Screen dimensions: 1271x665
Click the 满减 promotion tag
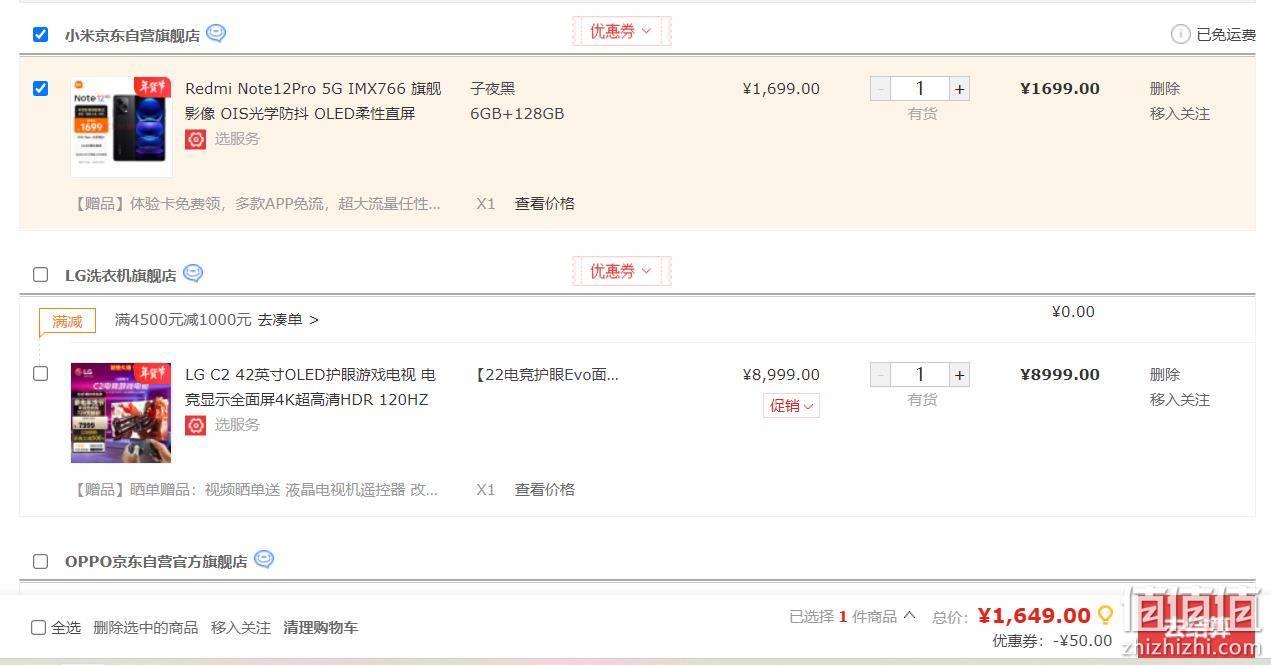point(67,321)
